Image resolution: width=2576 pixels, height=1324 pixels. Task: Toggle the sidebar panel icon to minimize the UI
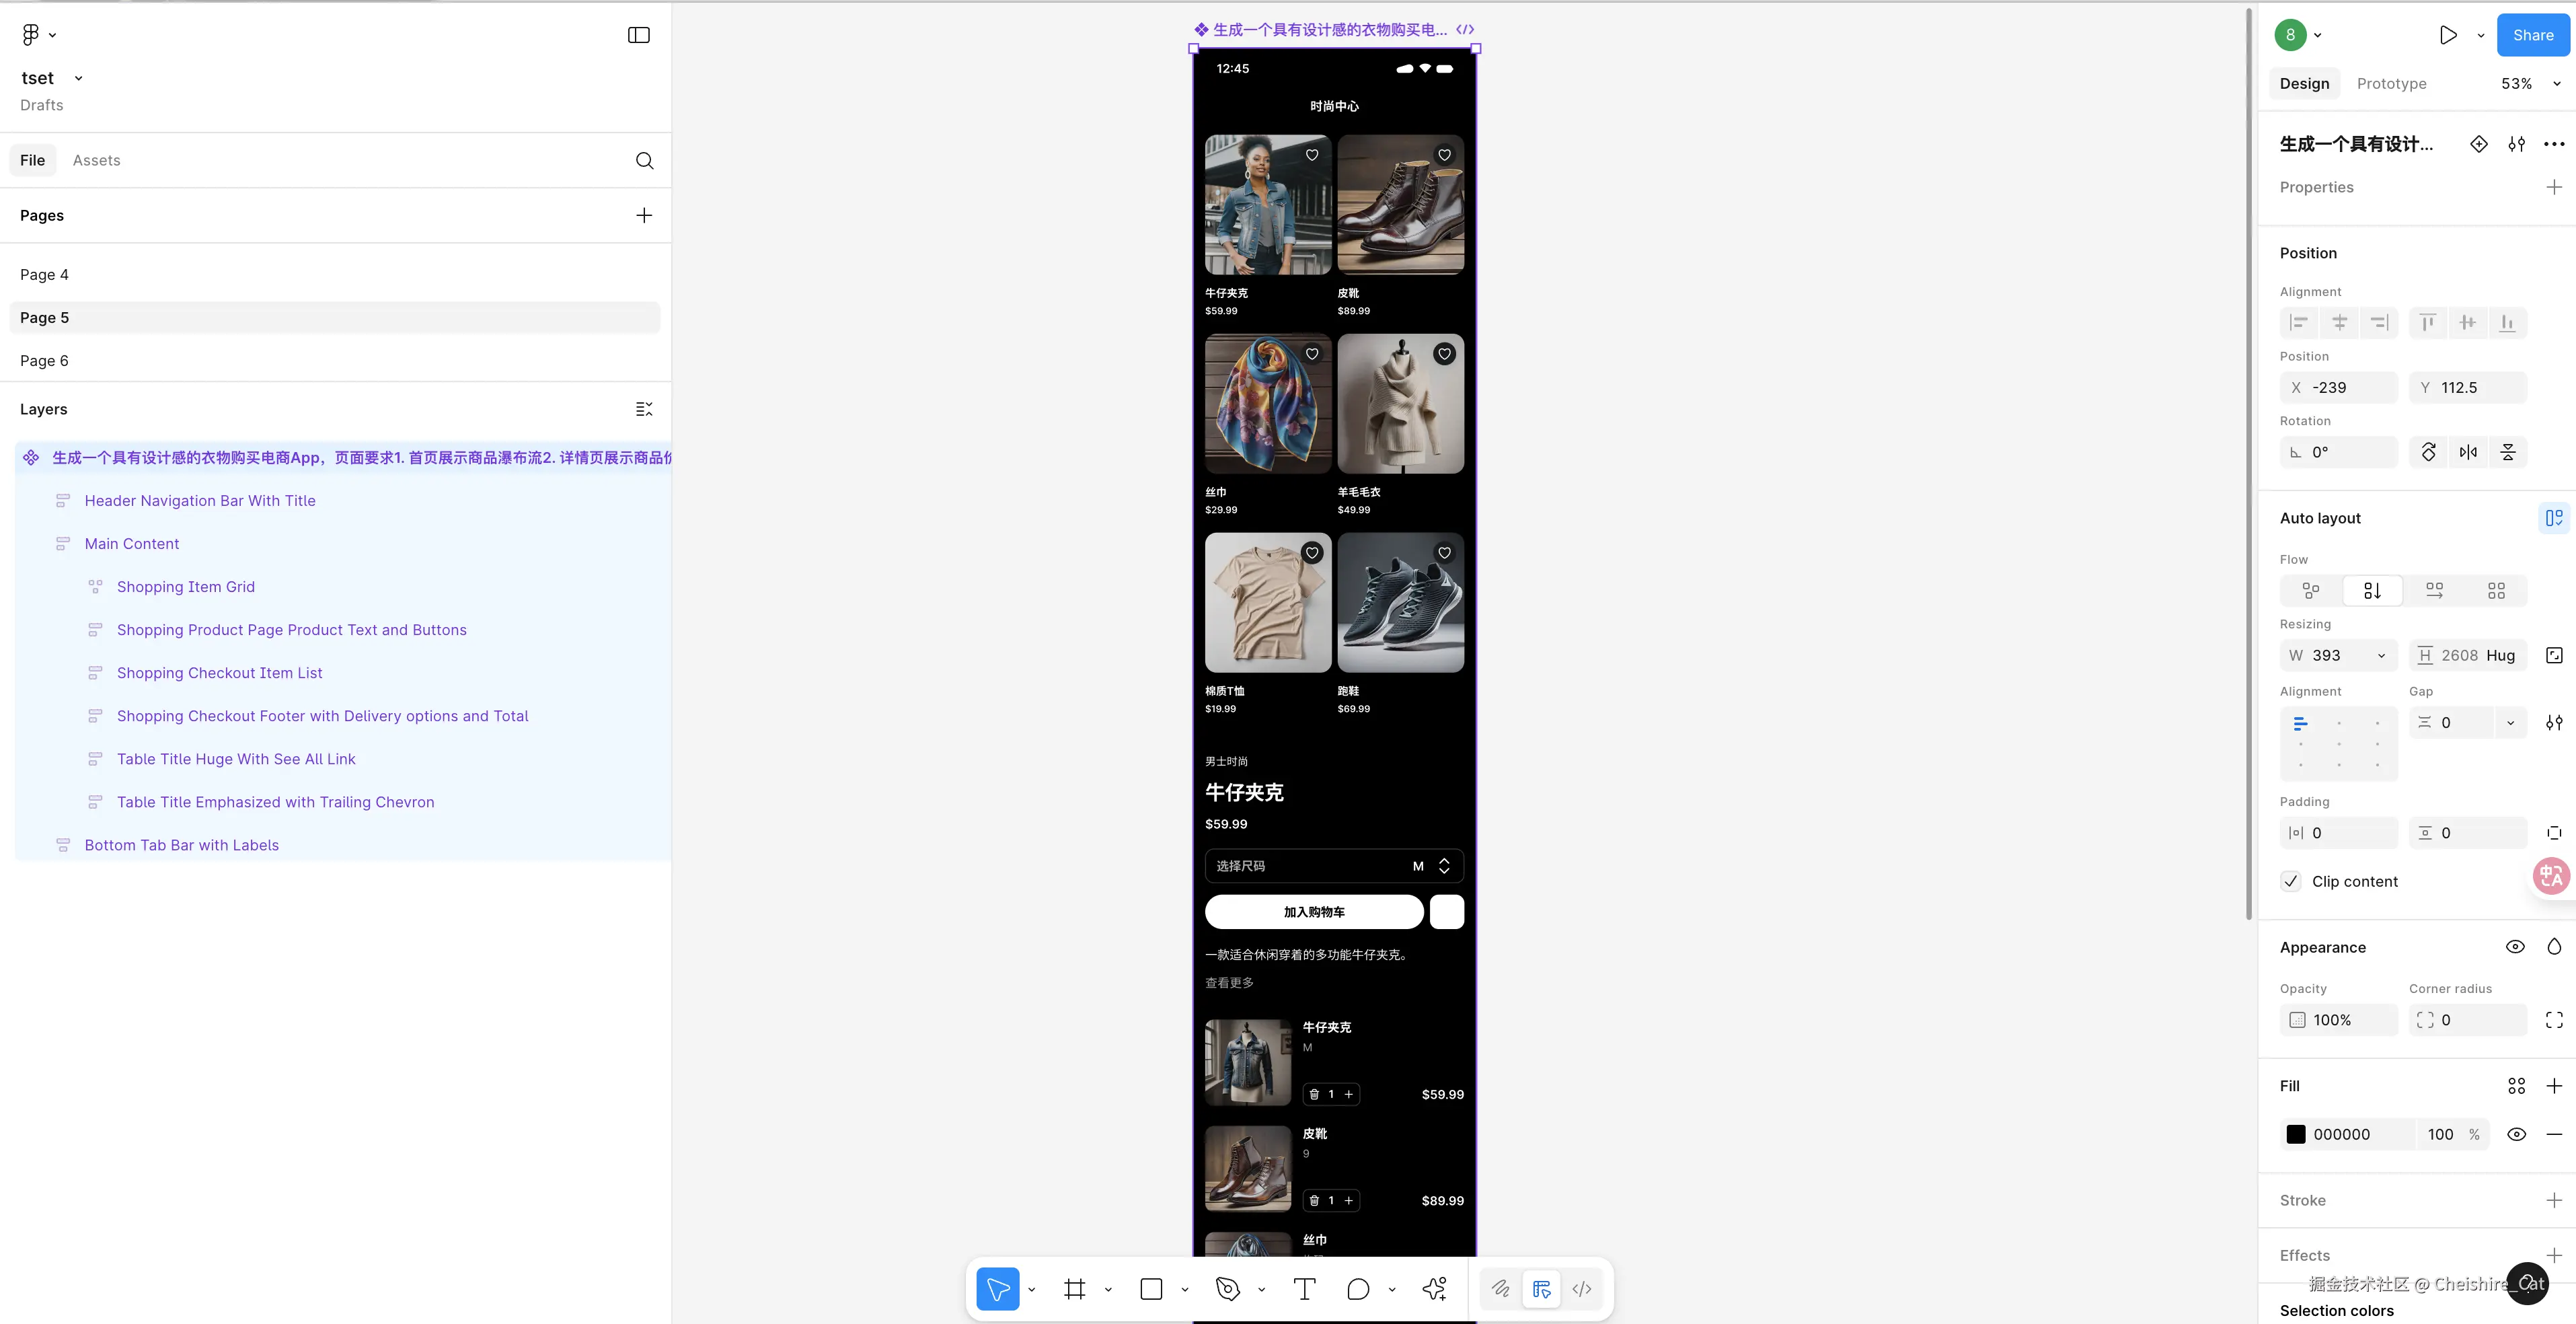tap(639, 35)
